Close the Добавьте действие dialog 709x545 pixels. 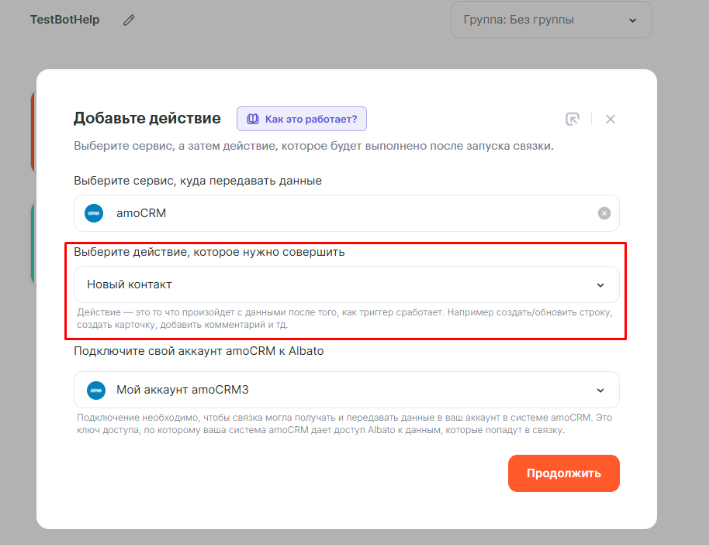tap(610, 119)
